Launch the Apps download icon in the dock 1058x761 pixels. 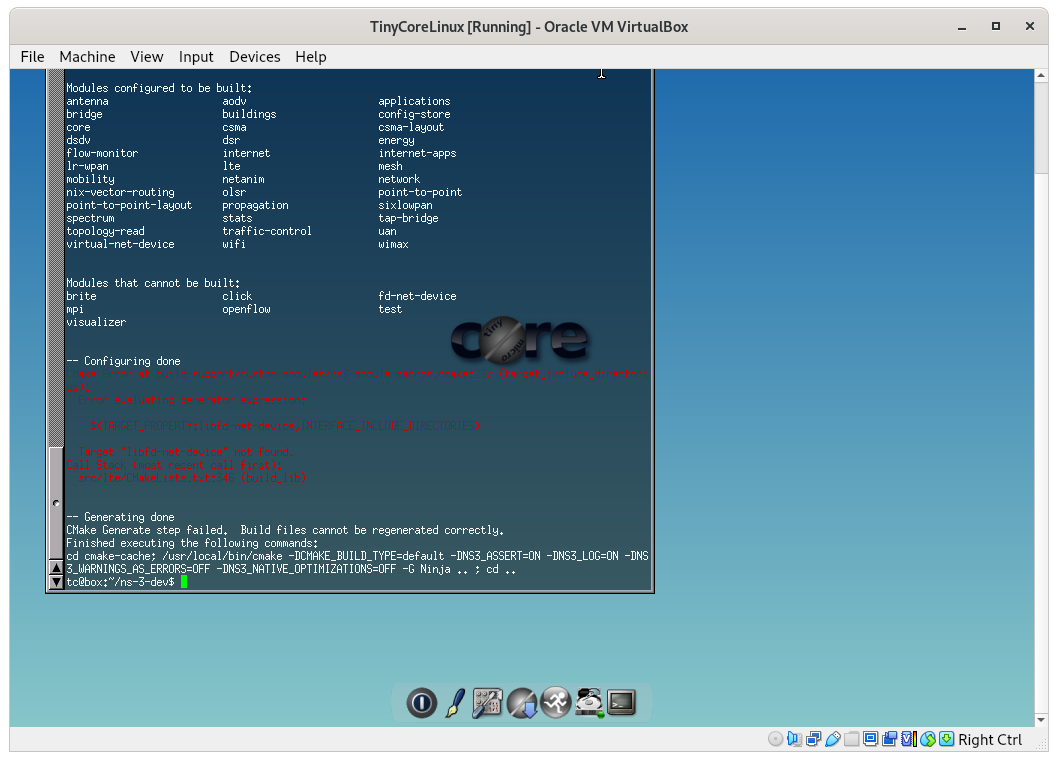pos(522,703)
